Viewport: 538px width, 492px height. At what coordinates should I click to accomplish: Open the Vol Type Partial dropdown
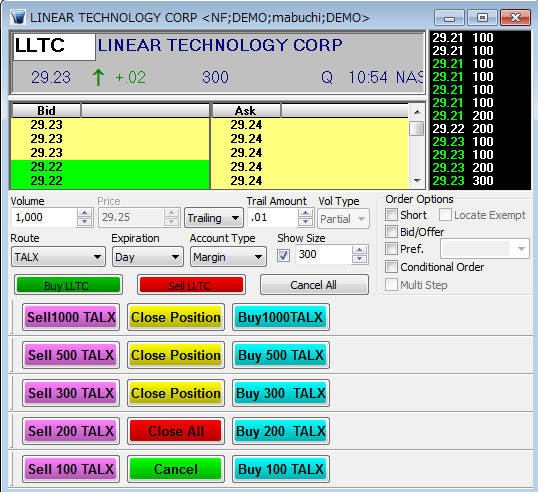[x=343, y=219]
